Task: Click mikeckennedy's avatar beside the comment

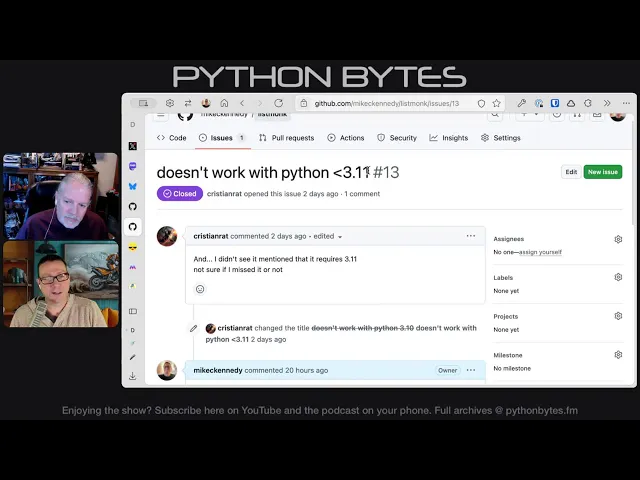Action: pos(167,370)
